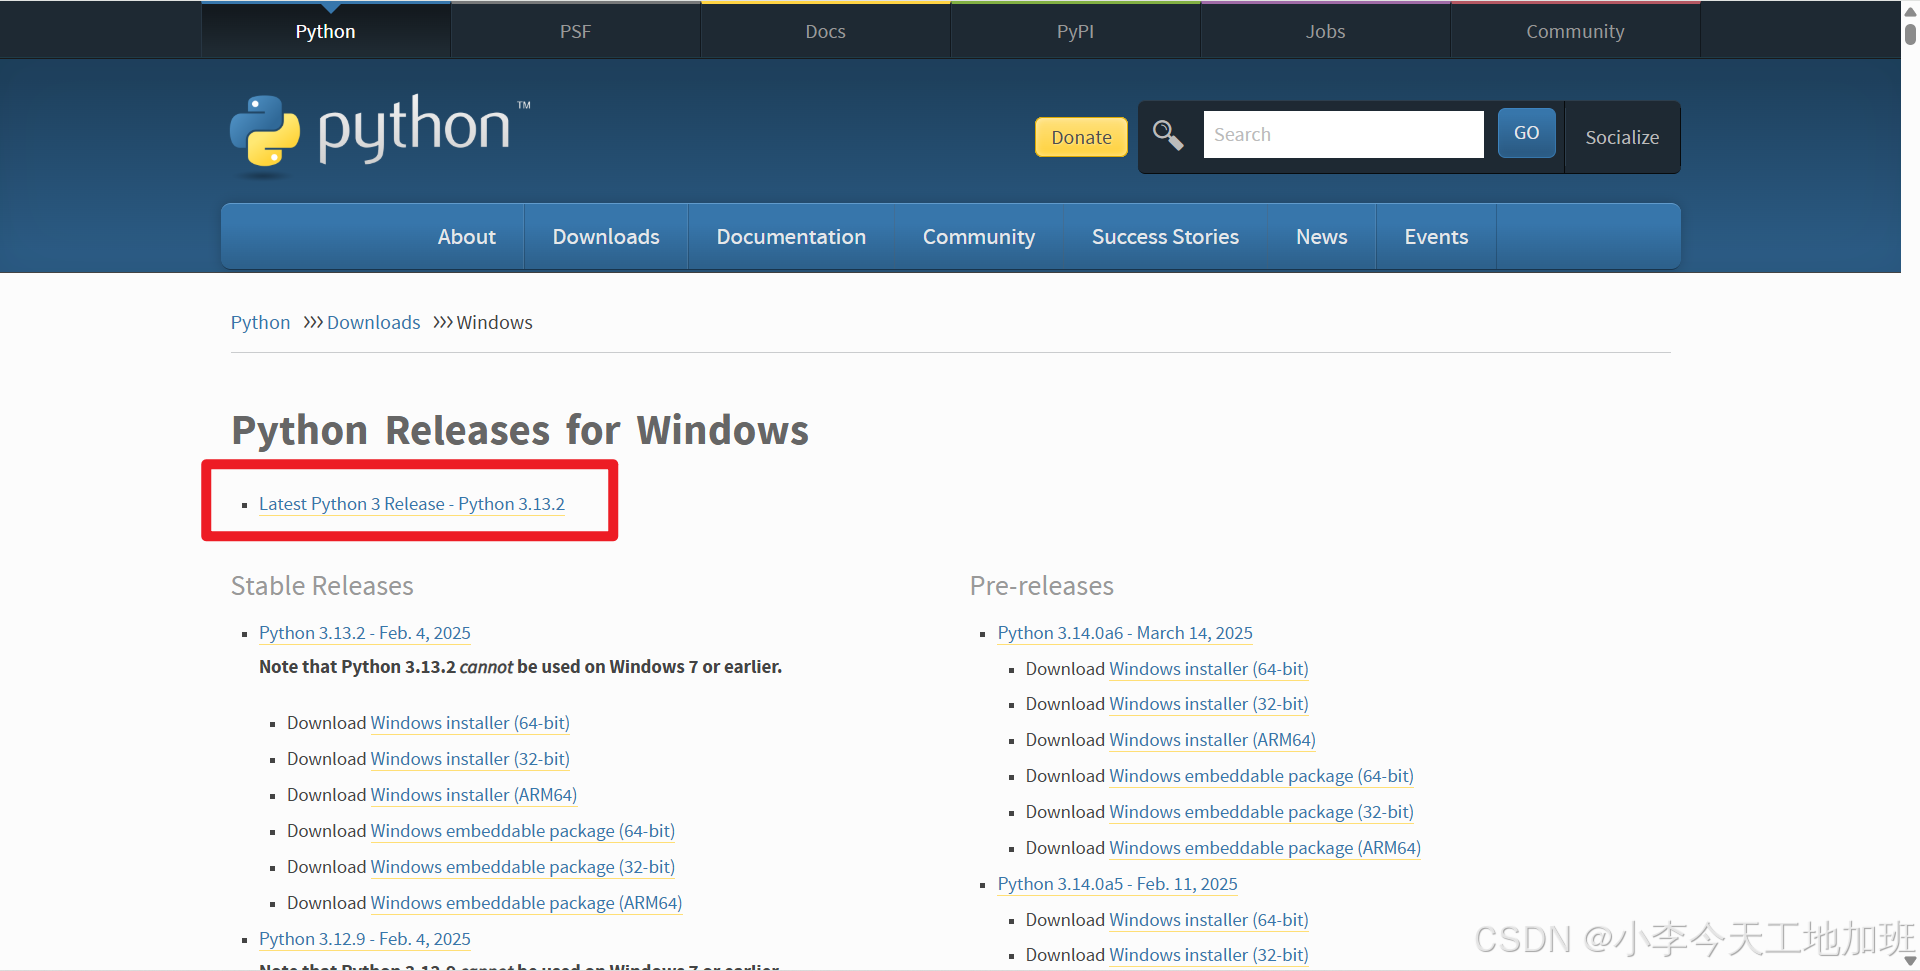Download 3.13.2 embeddable package (64-bit)
Image resolution: width=1920 pixels, height=971 pixels.
tap(523, 831)
